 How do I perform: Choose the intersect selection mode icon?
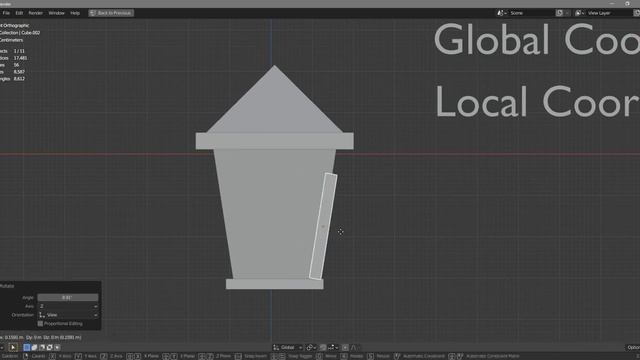coord(57,347)
